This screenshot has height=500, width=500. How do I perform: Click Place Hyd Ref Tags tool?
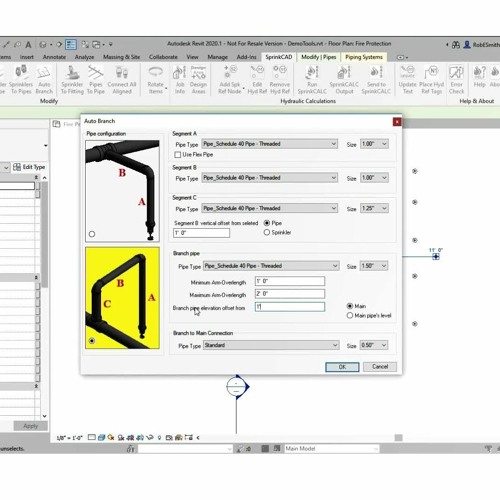point(431,79)
